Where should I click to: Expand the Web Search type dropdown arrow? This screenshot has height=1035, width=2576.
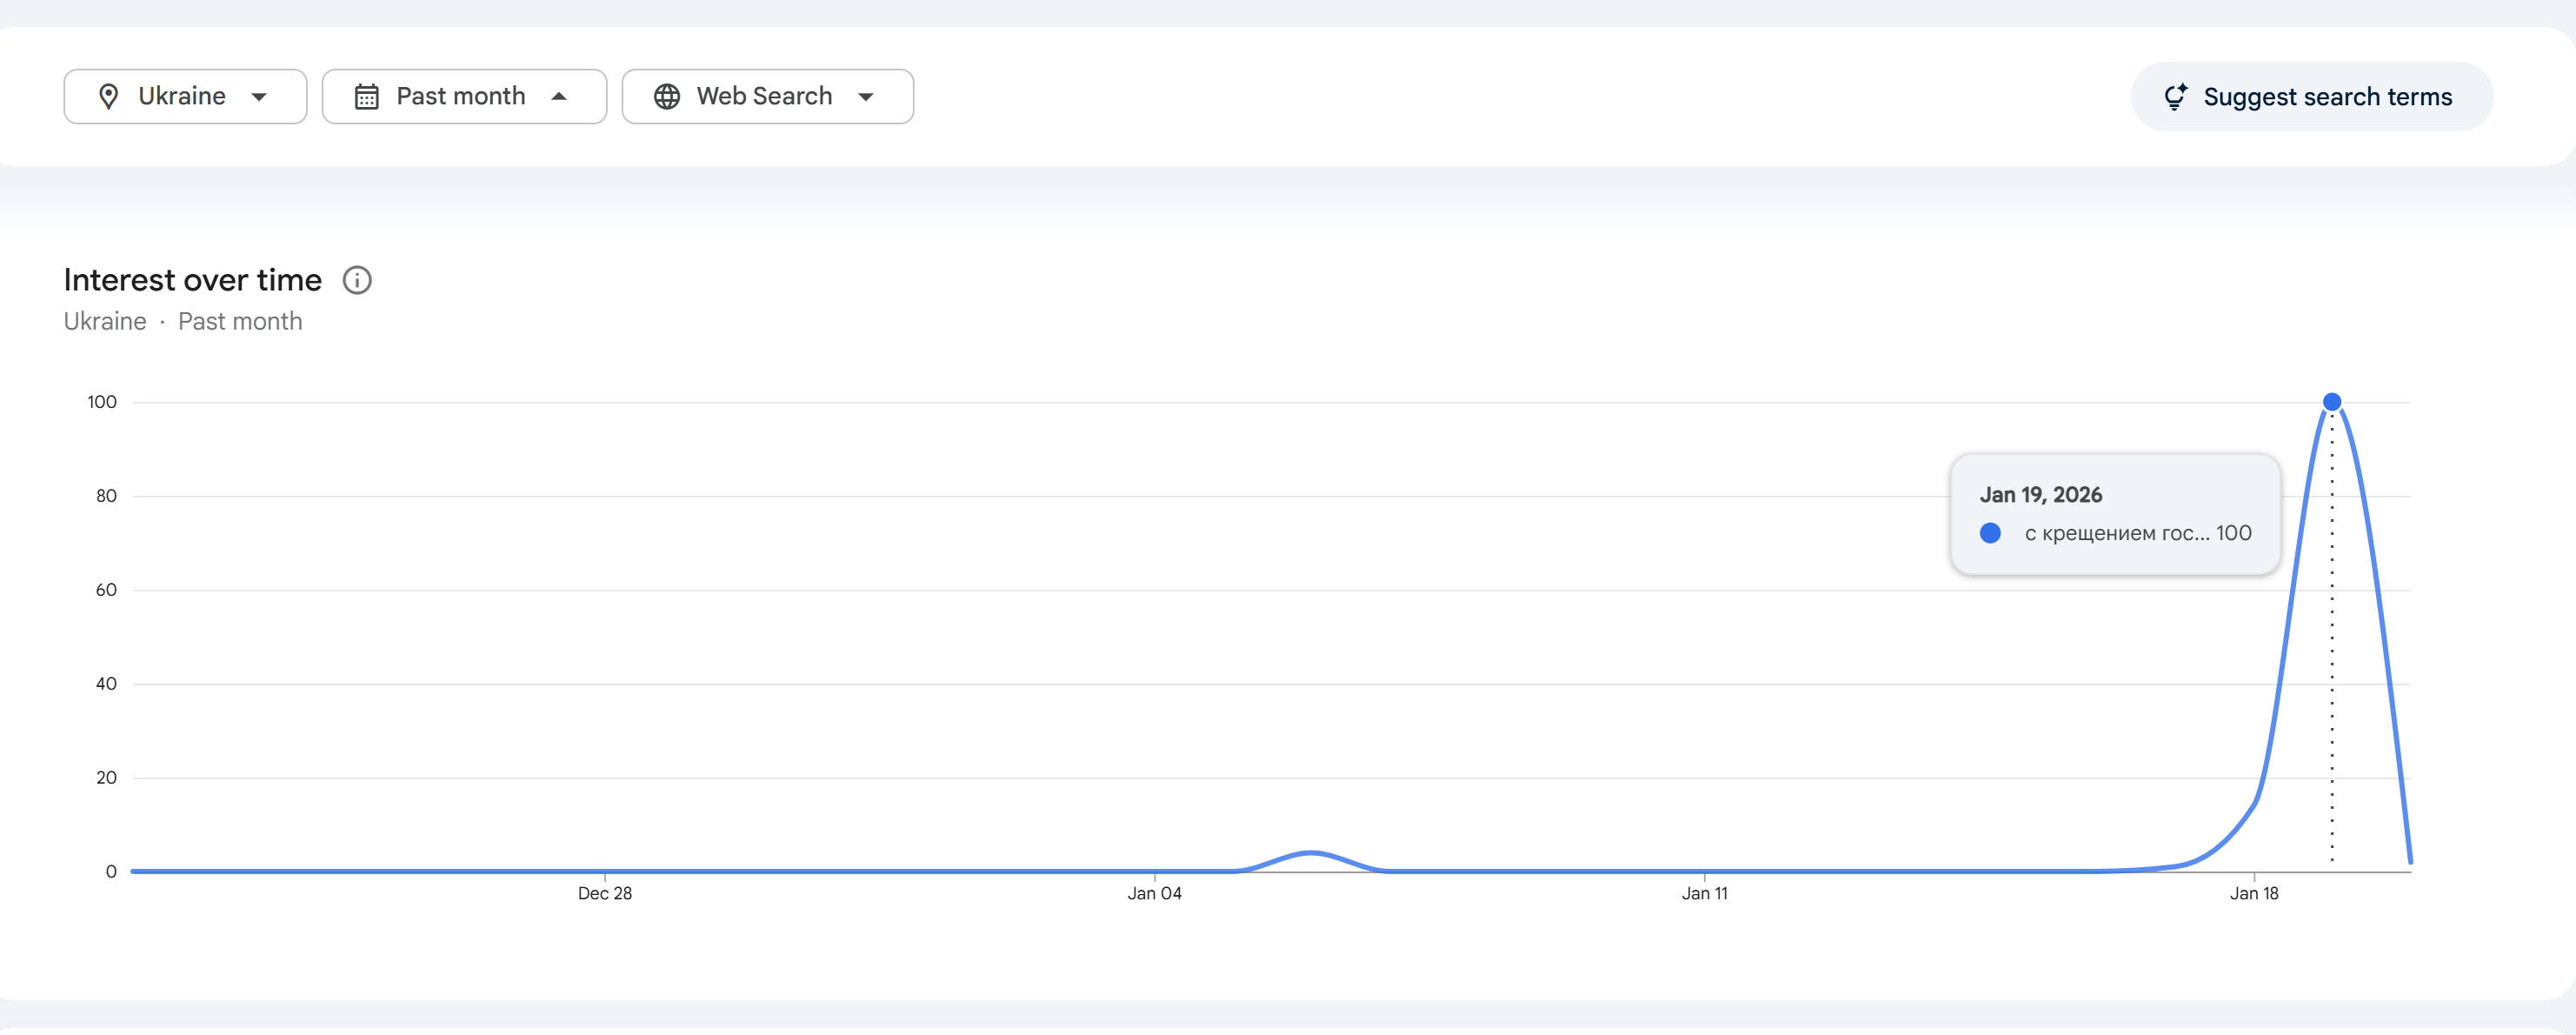click(x=866, y=97)
